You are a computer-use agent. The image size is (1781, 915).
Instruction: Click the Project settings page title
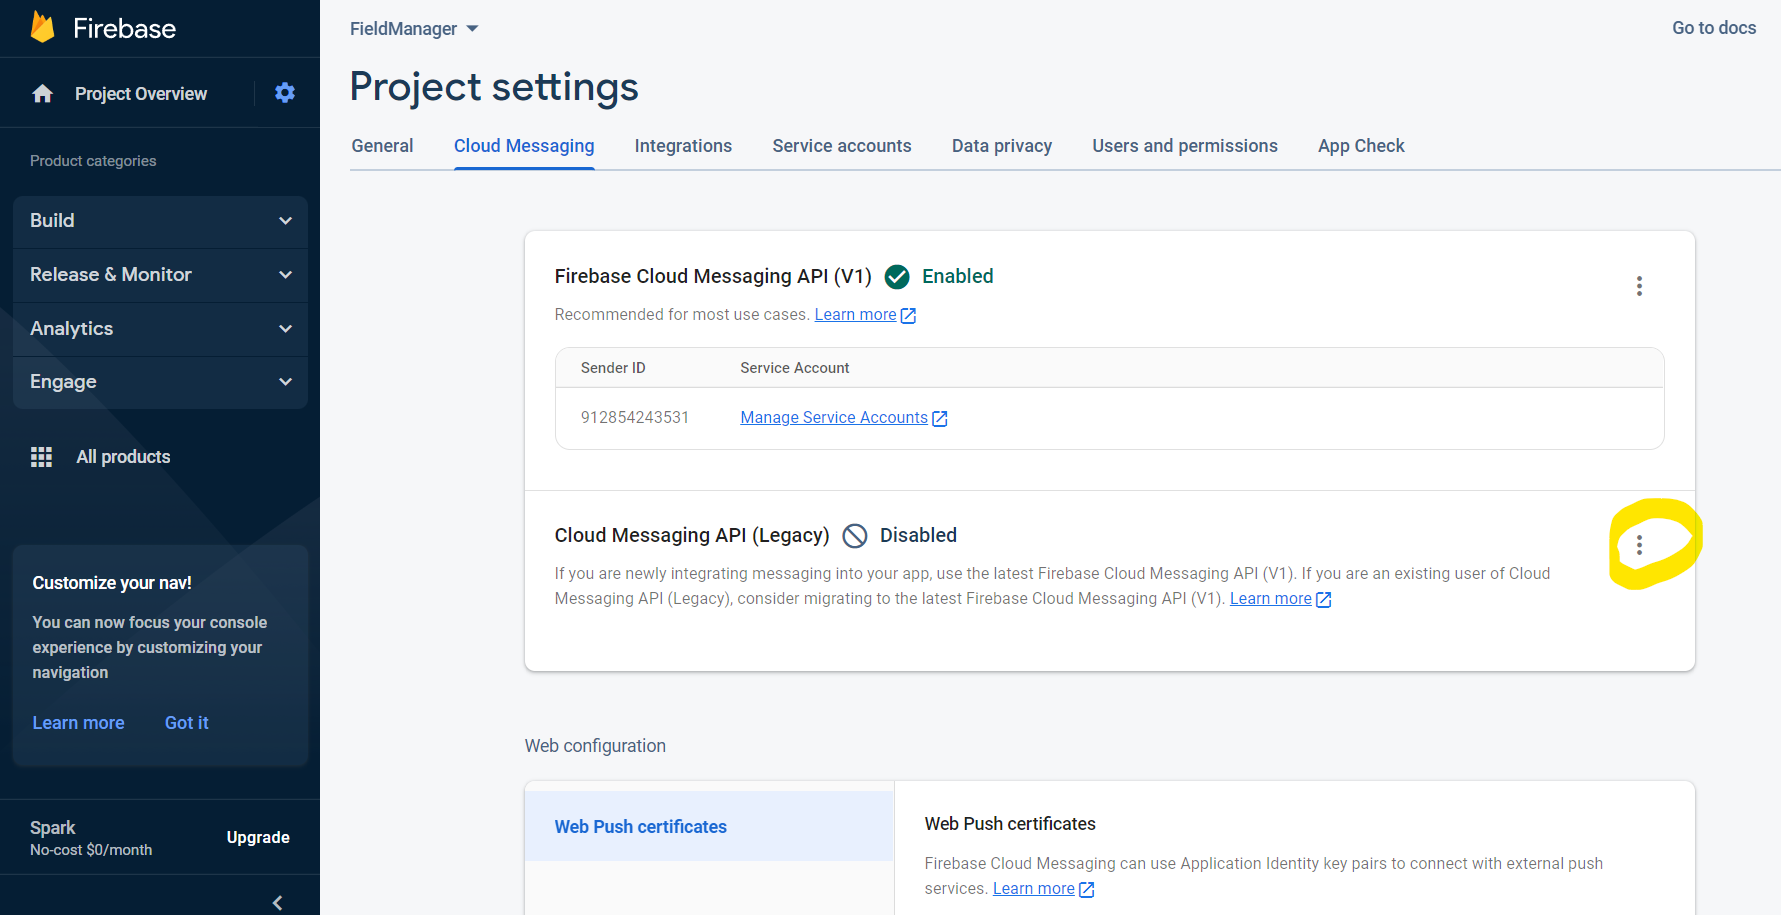(x=494, y=88)
